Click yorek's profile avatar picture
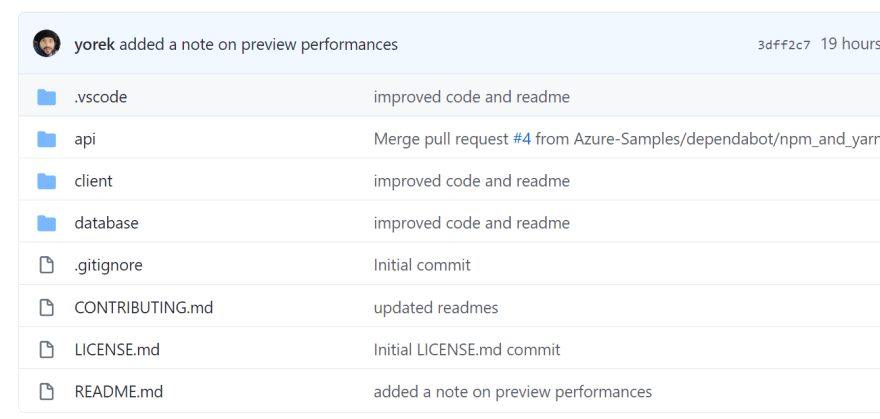The width and height of the screenshot is (880, 419). coord(47,44)
